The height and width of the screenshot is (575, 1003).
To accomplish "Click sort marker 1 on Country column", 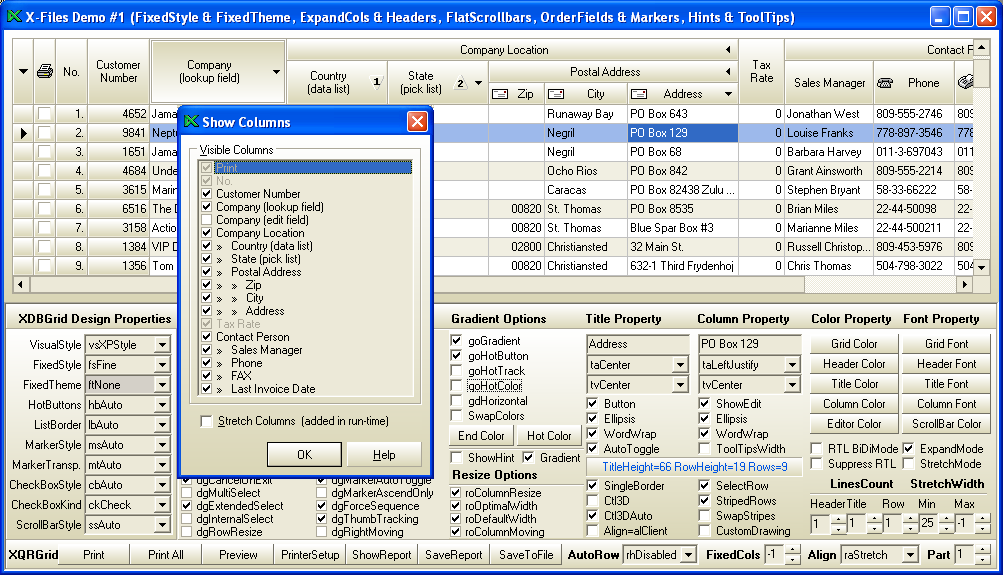I will pyautogui.click(x=376, y=83).
